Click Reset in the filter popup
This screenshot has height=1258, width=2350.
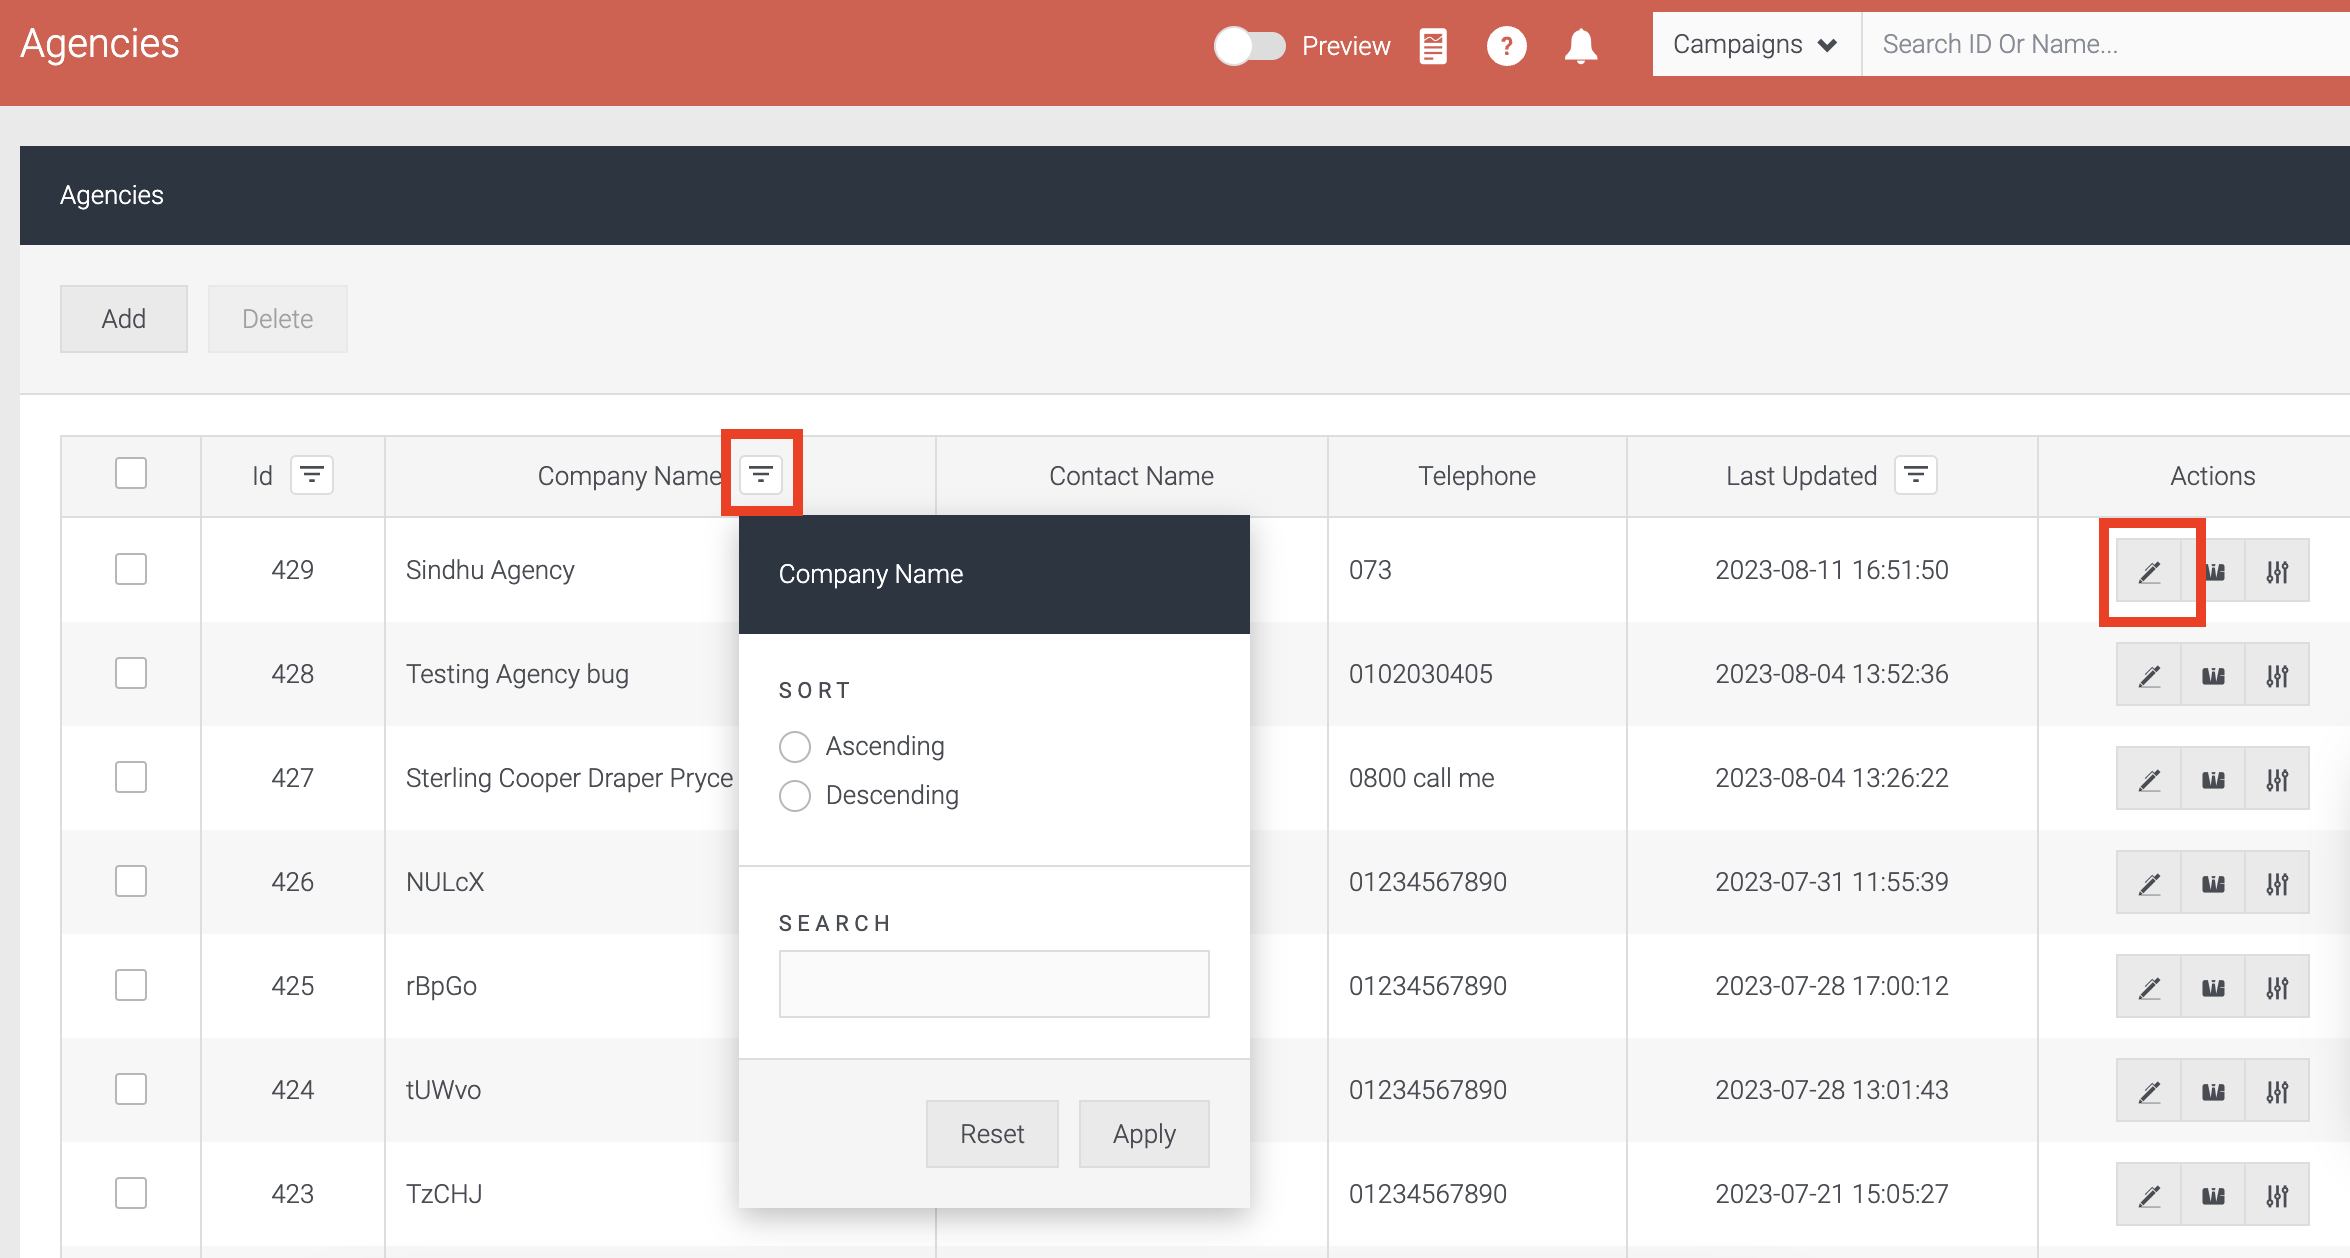[x=992, y=1134]
